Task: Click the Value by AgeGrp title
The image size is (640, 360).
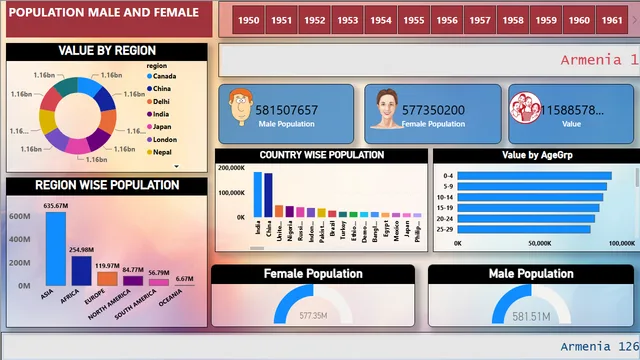Action: click(537, 155)
